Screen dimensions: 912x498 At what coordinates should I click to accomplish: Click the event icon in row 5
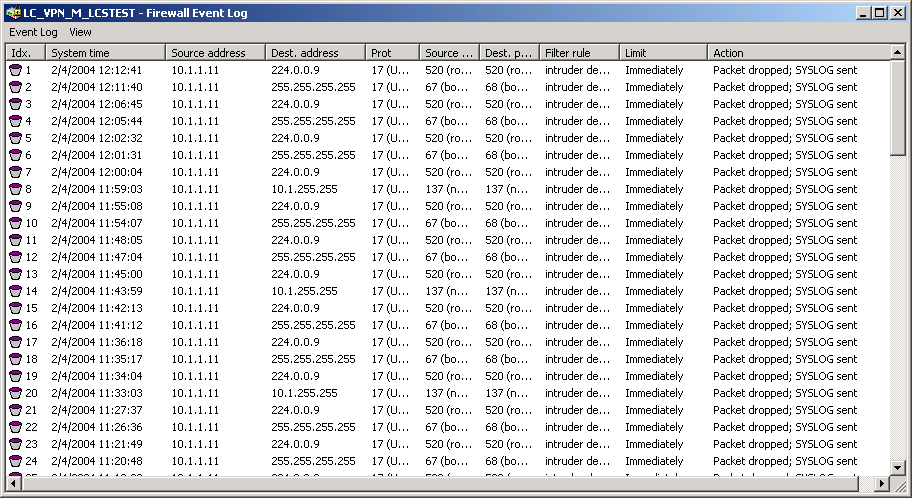pyautogui.click(x=15, y=139)
